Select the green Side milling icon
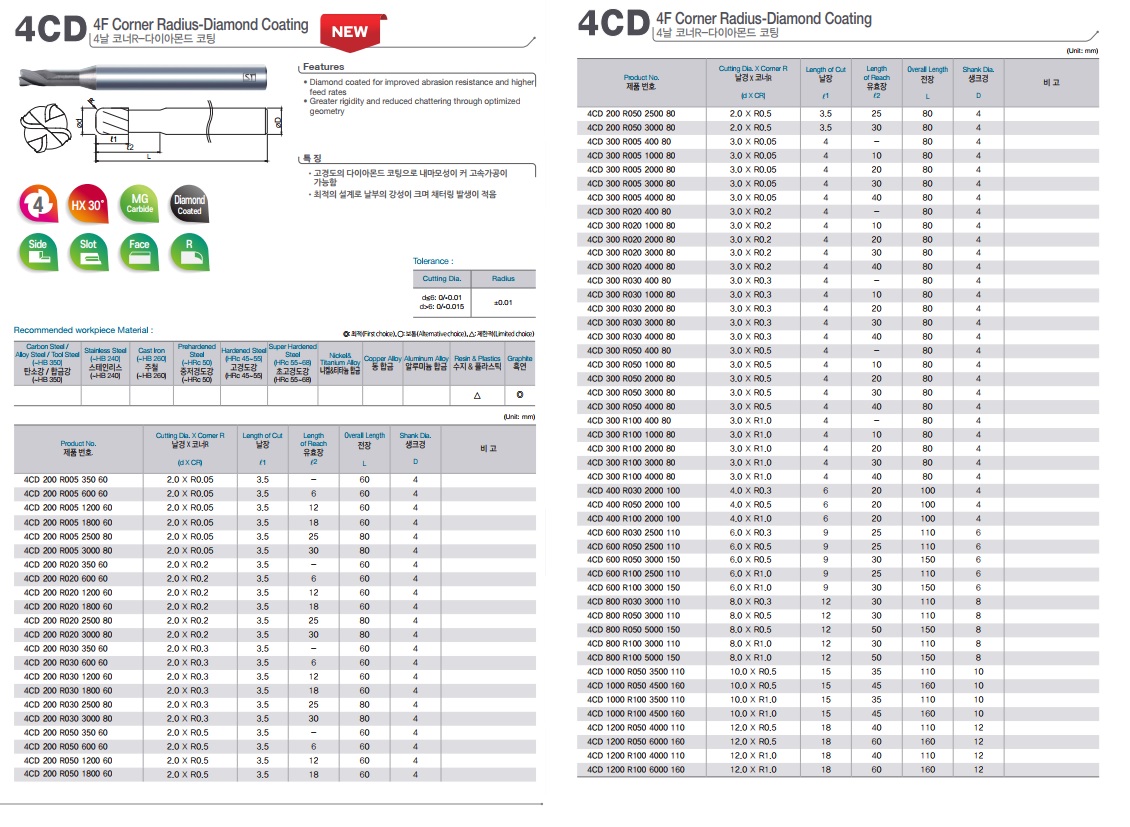Viewport: 1130px width, 827px height. coord(37,253)
